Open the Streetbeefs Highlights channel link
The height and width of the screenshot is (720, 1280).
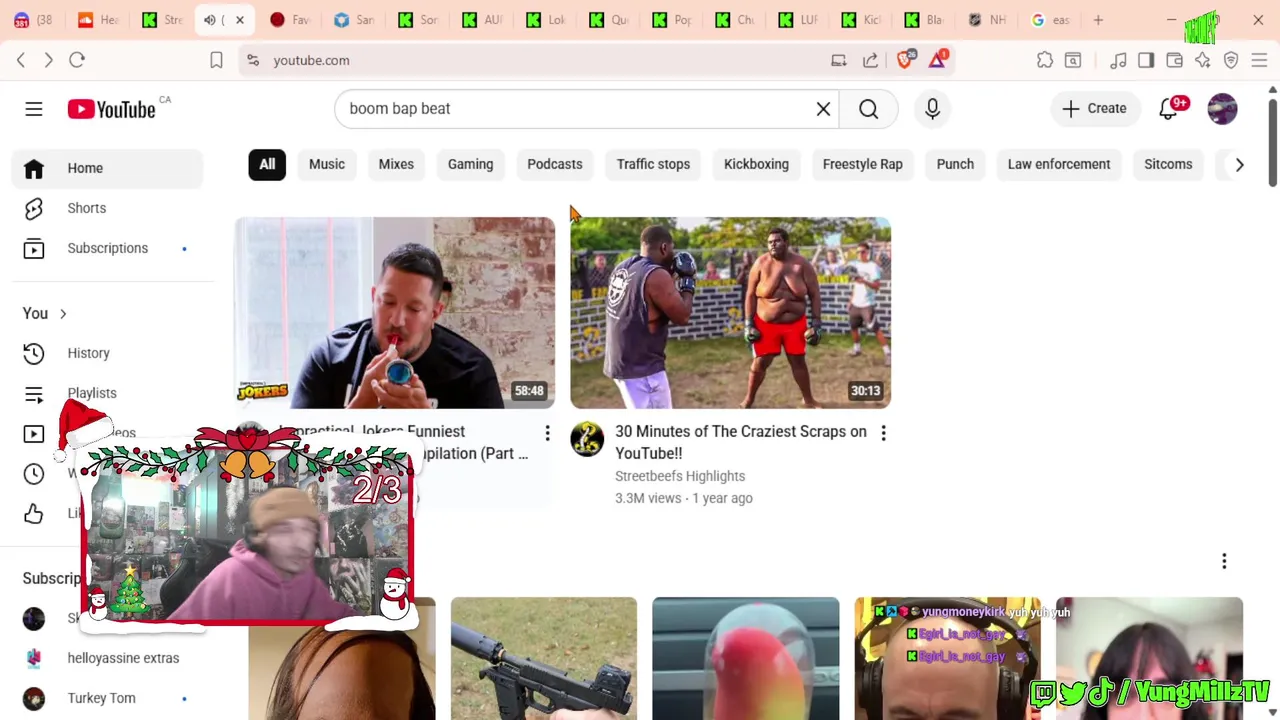(680, 476)
